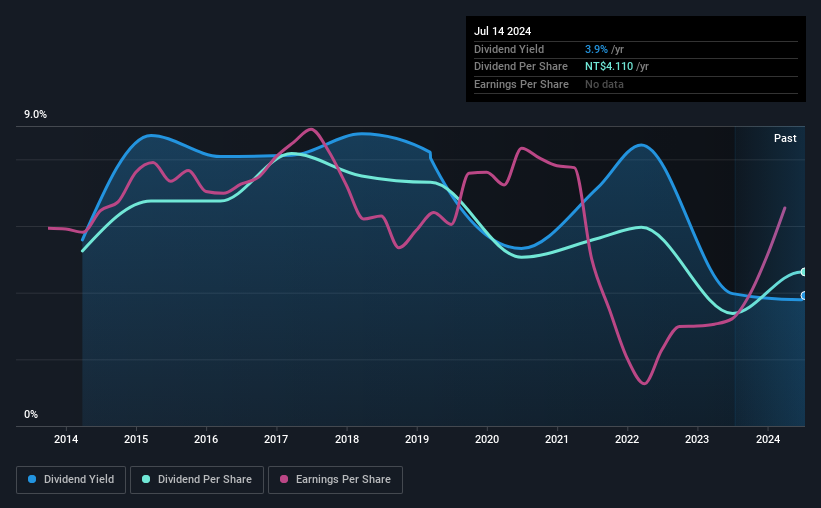Toggle the Dividend Yield legend button
821x508 pixels.
pos(71,480)
